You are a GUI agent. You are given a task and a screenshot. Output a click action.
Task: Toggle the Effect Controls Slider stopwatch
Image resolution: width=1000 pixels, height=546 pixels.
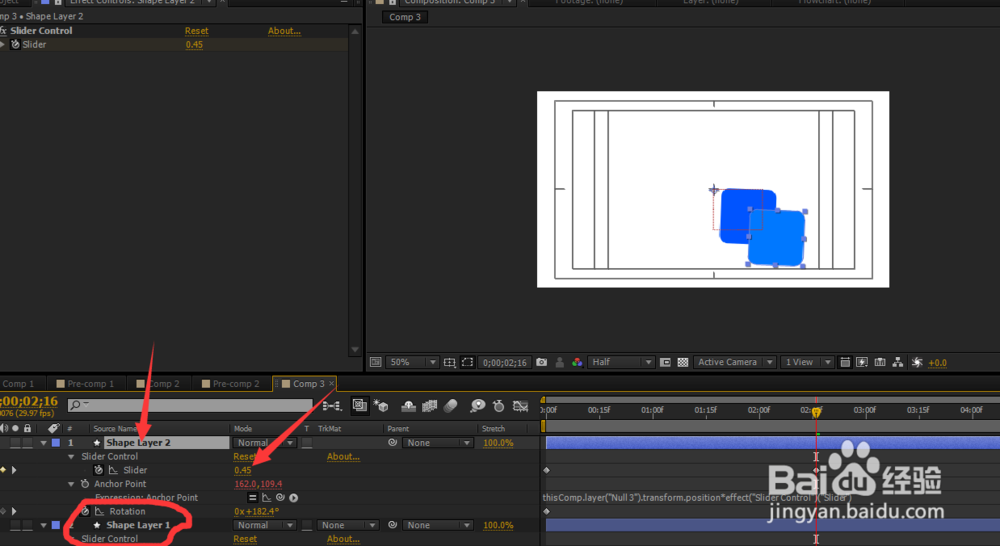15,45
